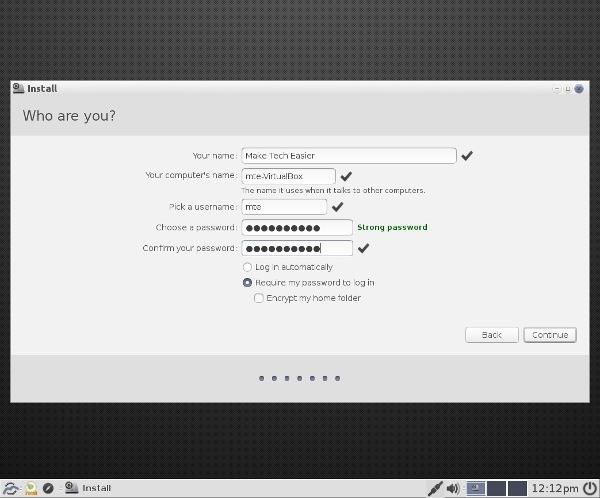
Task: Click the computer name hint text
Action: (333, 190)
